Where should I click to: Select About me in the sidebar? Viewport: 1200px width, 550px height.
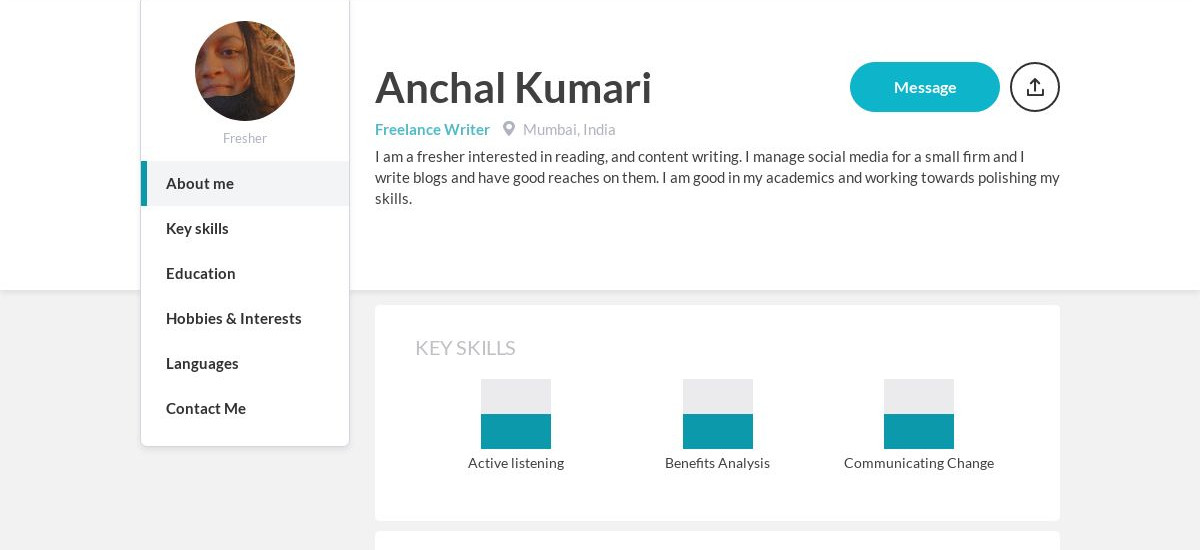(x=245, y=183)
